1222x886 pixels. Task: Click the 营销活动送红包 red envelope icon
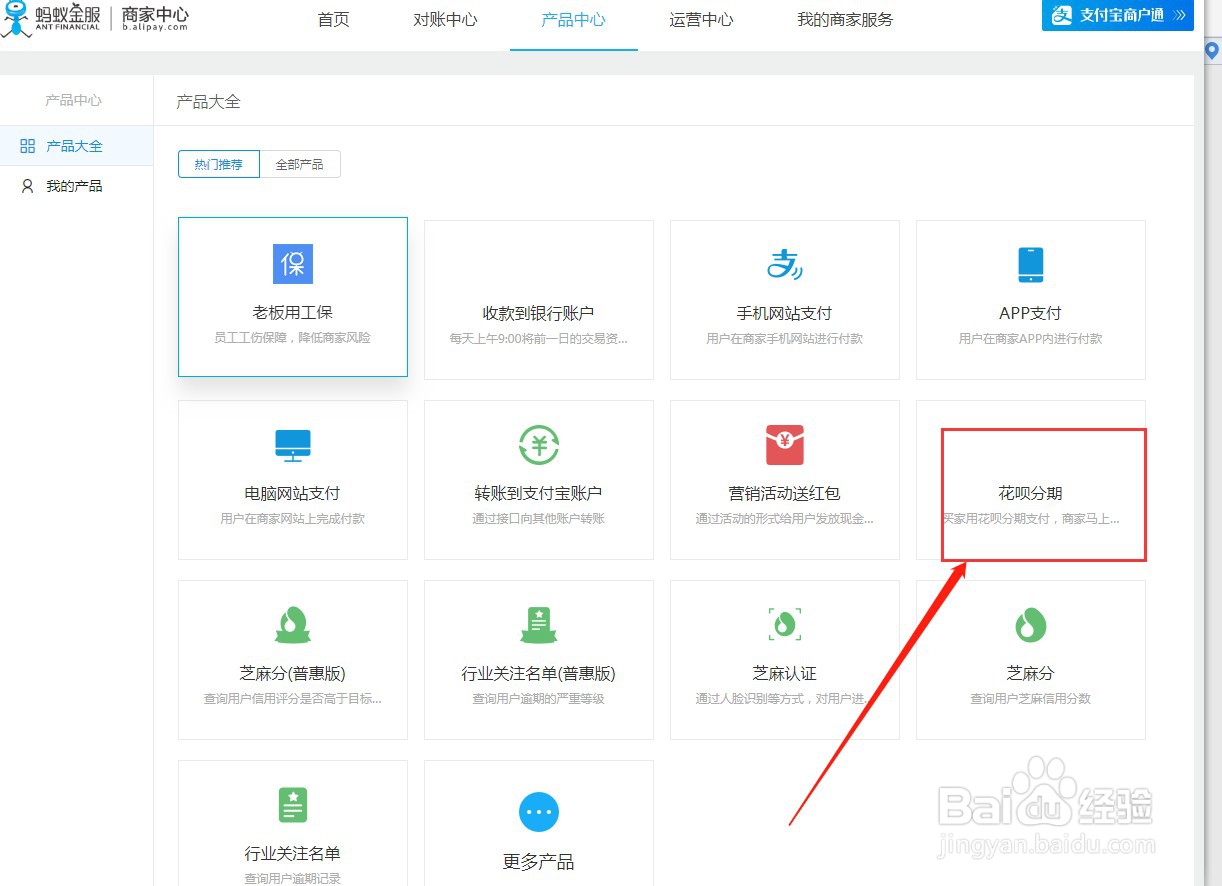click(x=785, y=445)
